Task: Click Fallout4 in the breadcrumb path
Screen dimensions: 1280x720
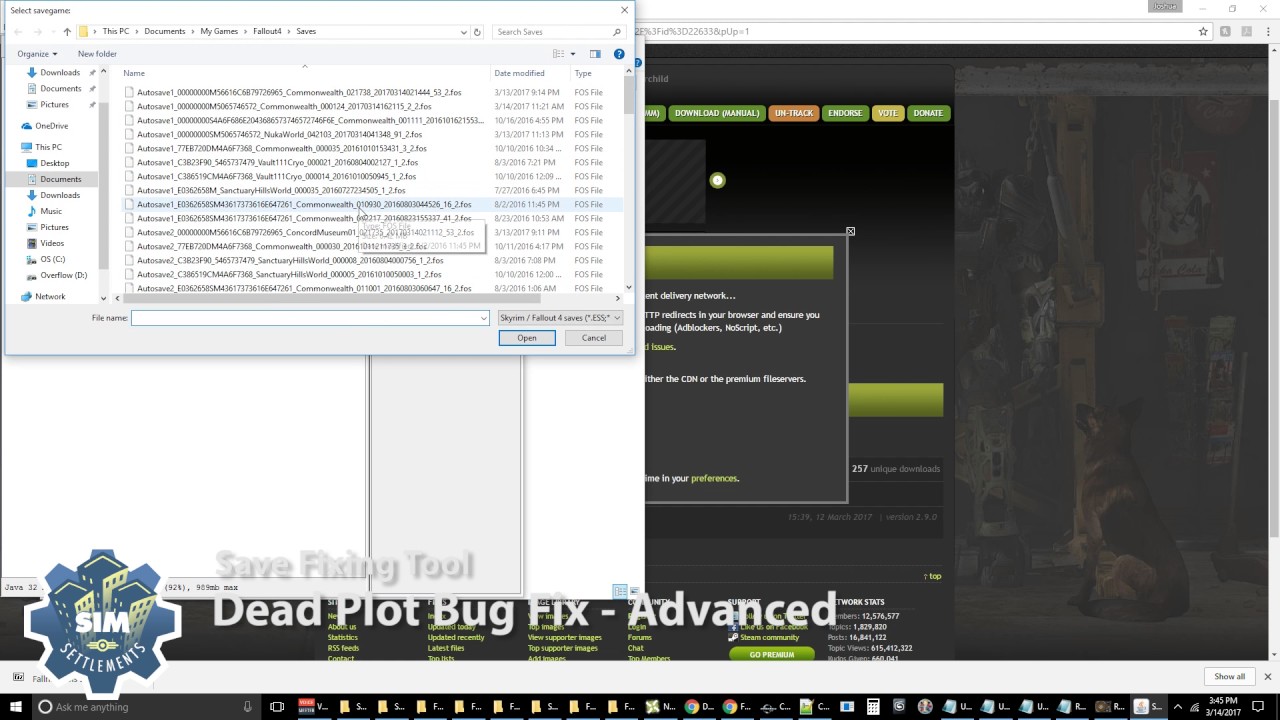Action: [x=269, y=32]
